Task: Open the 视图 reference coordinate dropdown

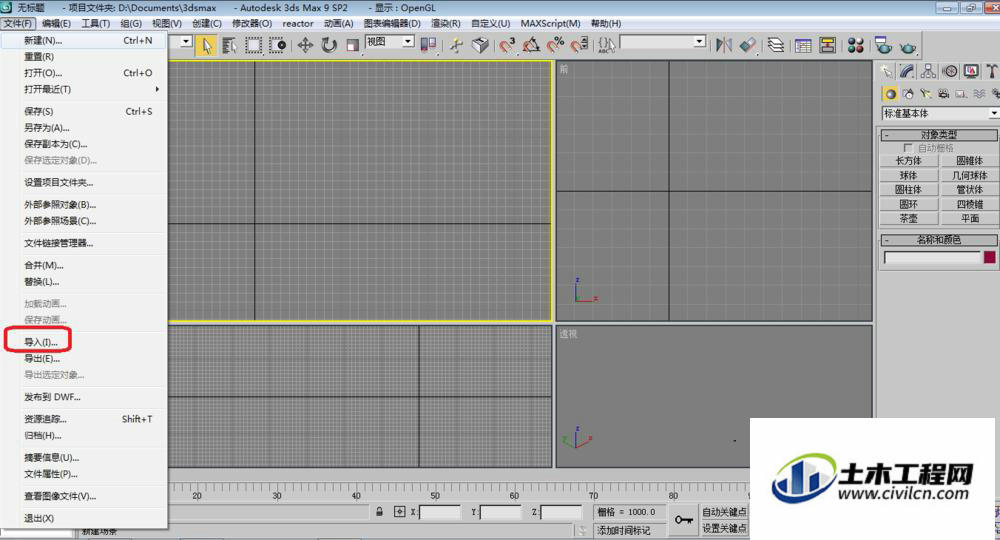Action: (390, 41)
